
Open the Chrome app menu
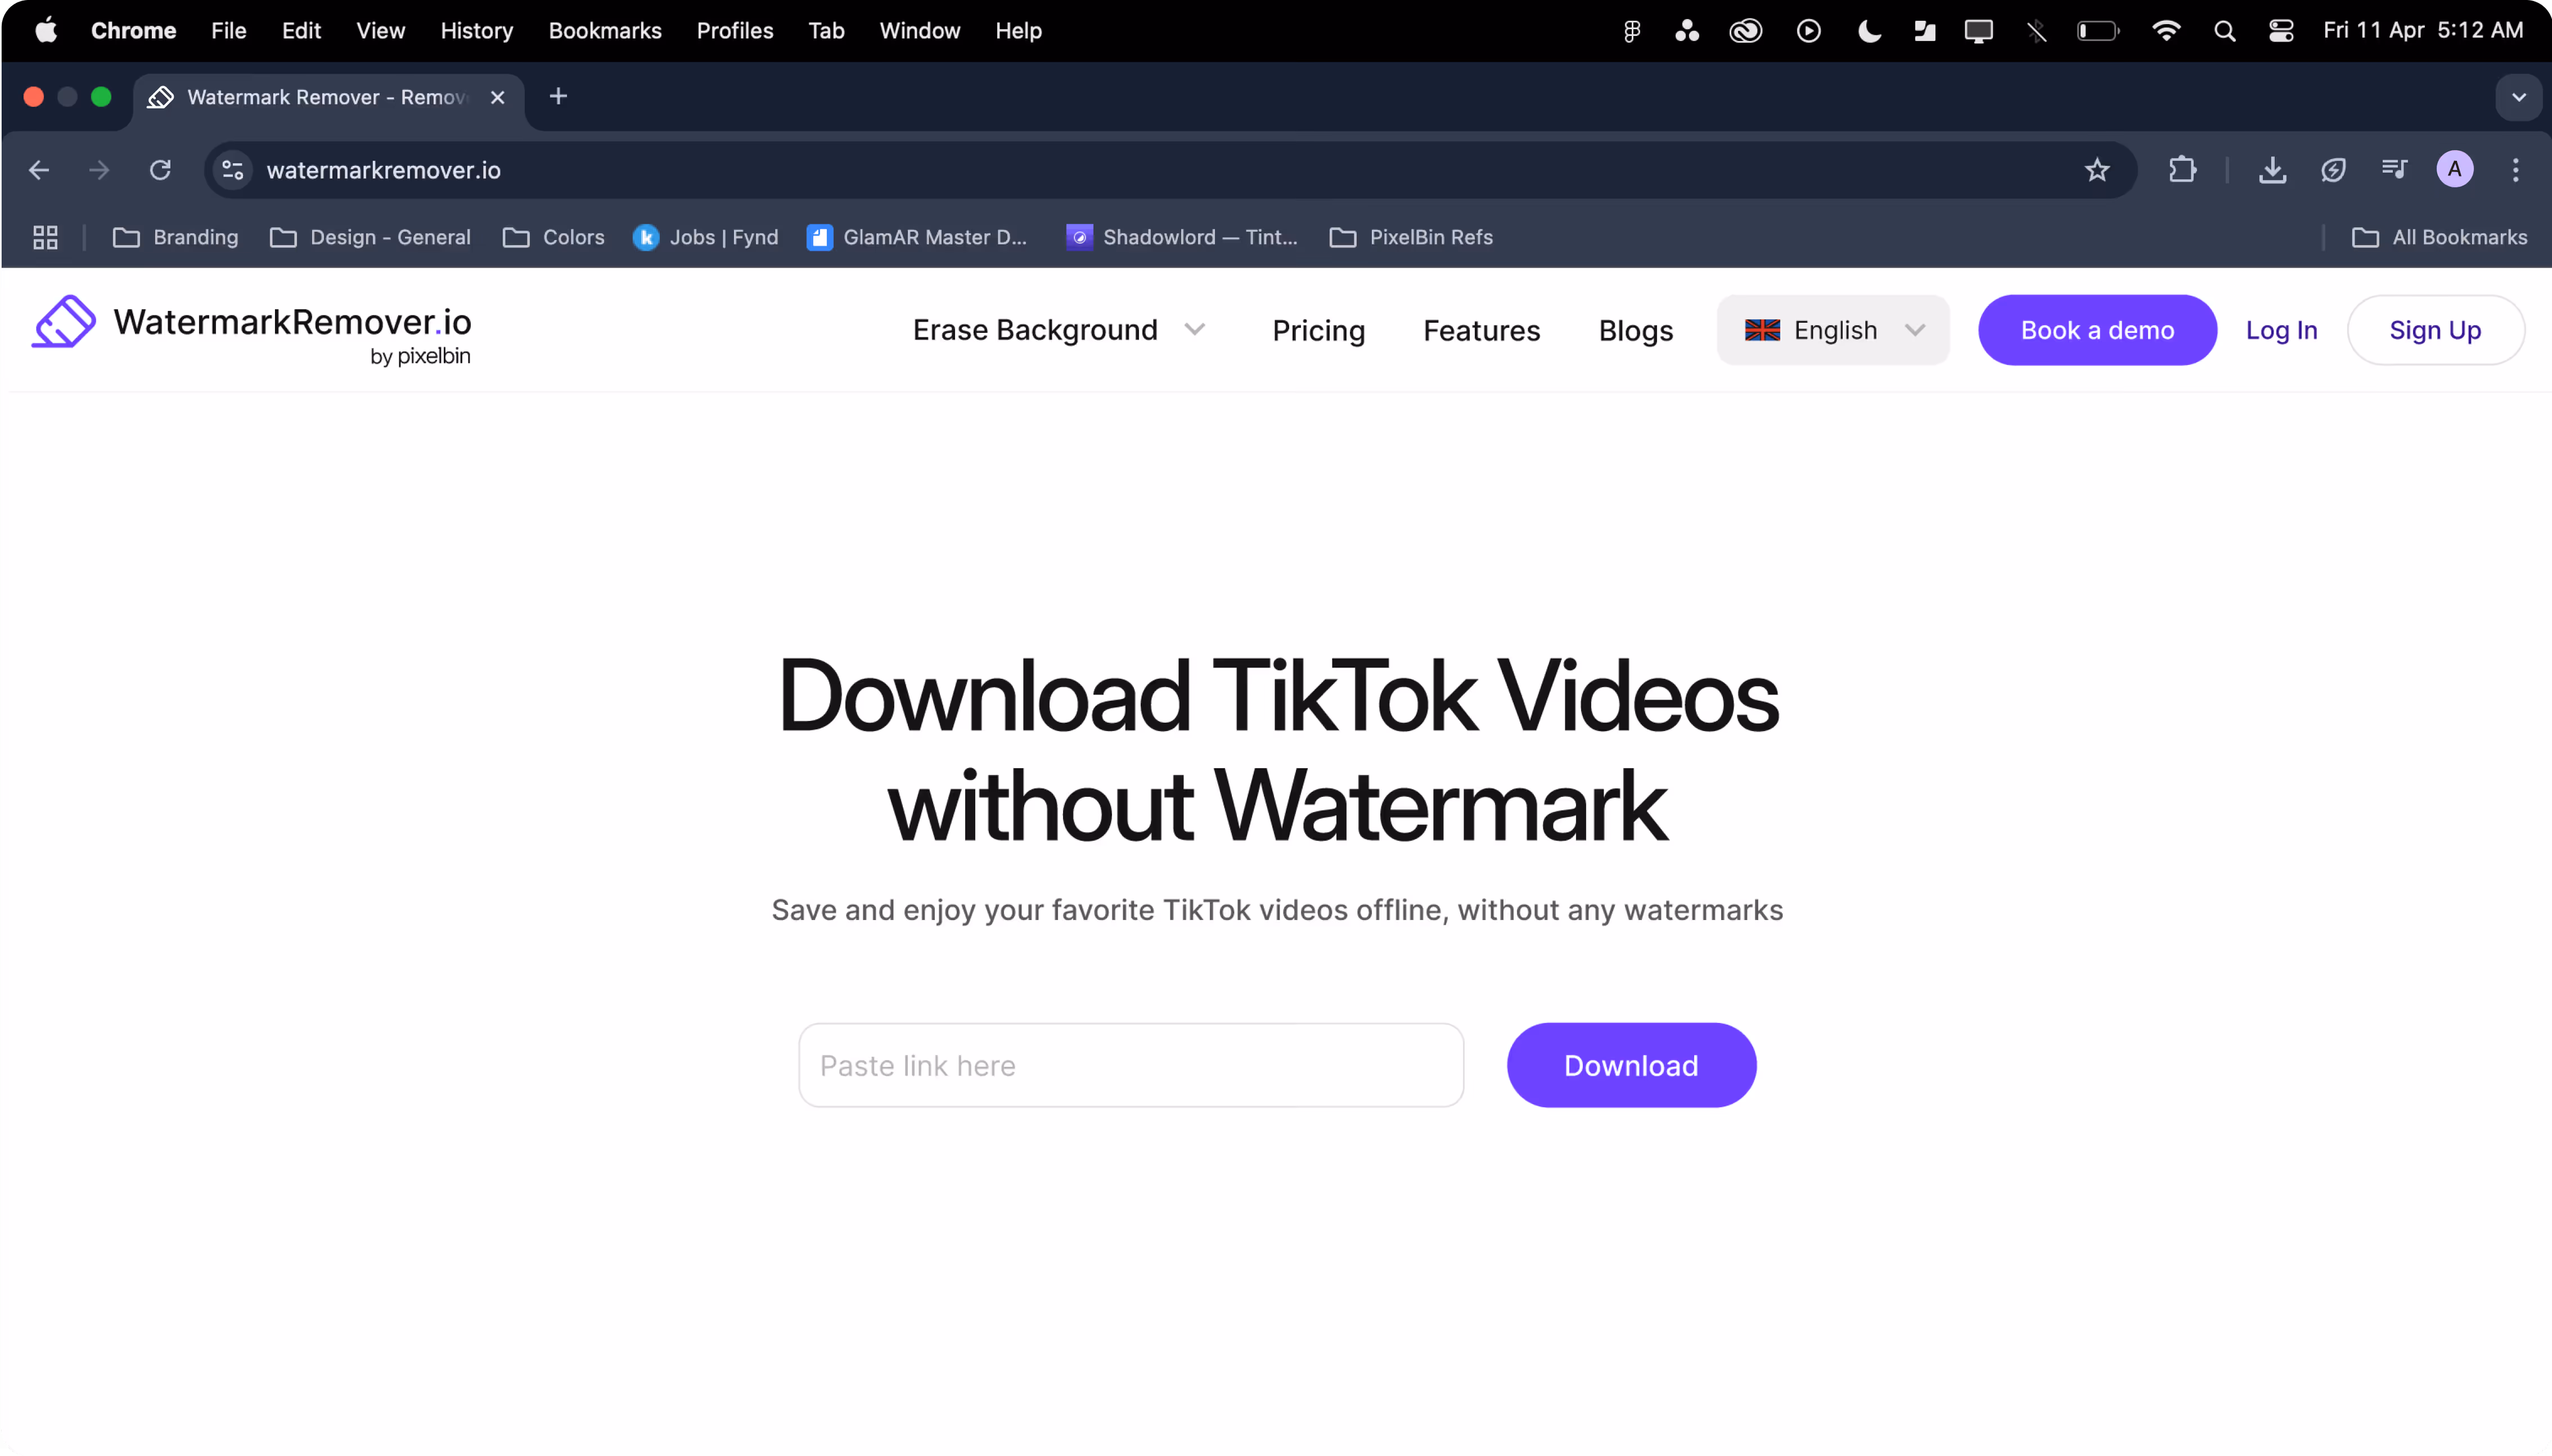coord(133,31)
